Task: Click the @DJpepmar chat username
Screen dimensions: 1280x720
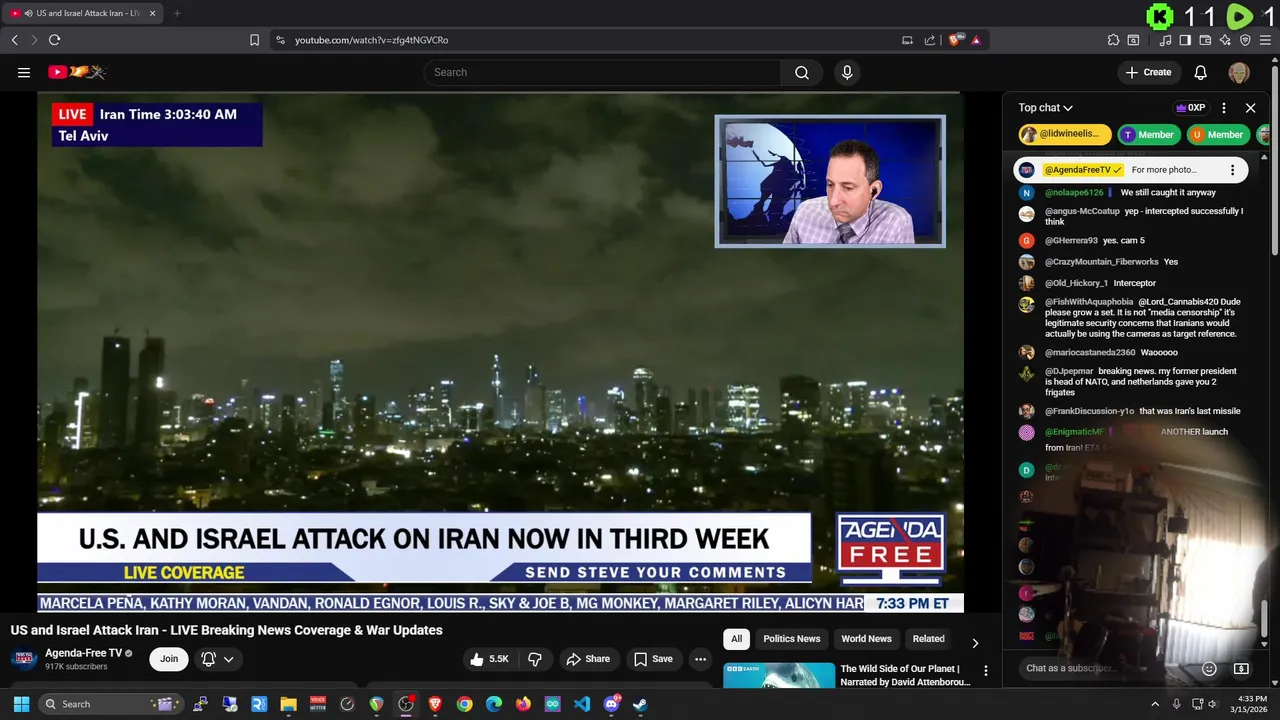Action: [x=1069, y=371]
